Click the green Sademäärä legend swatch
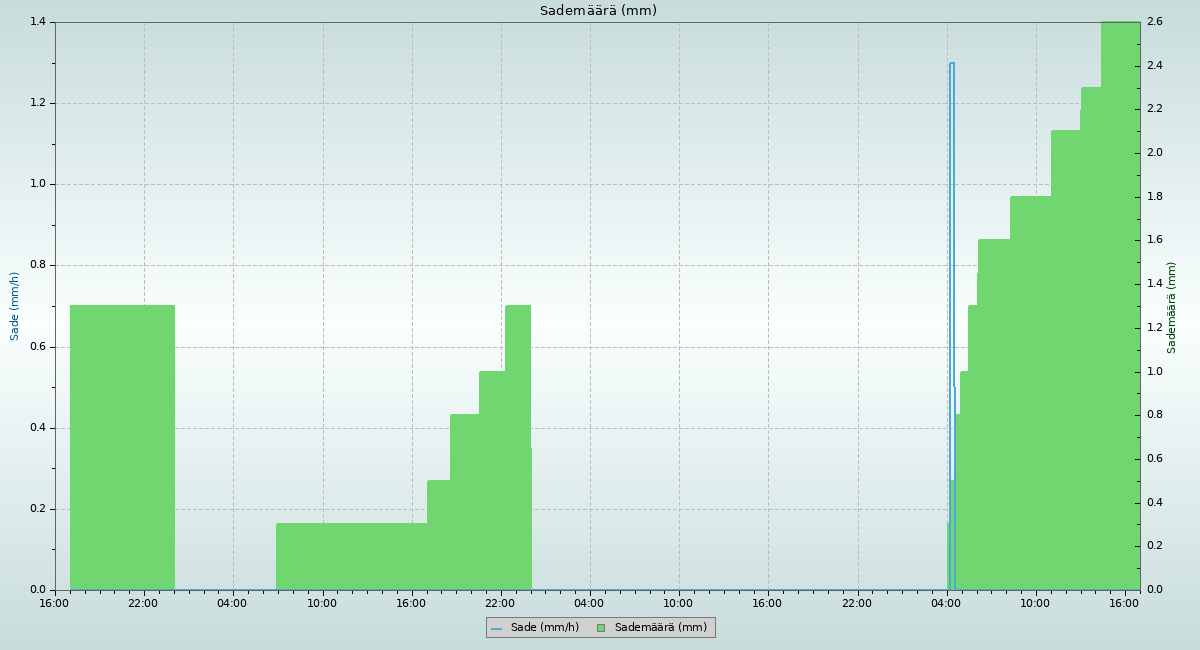This screenshot has width=1200, height=650. click(x=601, y=628)
